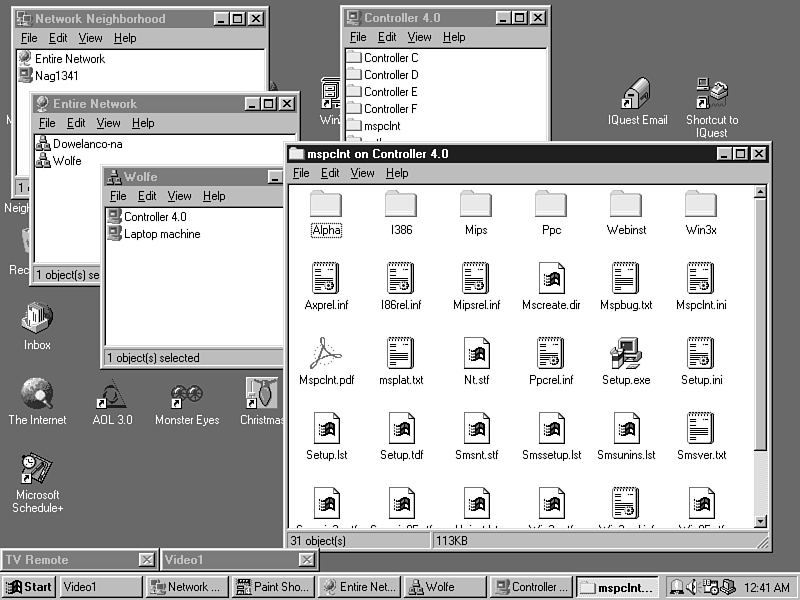Close the minimized Video1 window
This screenshot has width=800, height=600.
click(x=306, y=560)
